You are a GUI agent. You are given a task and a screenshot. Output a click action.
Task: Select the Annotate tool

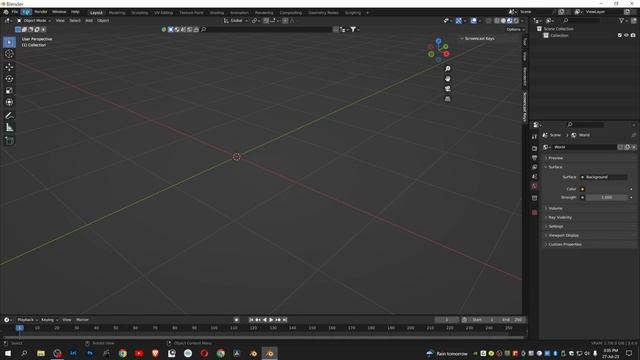[9, 116]
